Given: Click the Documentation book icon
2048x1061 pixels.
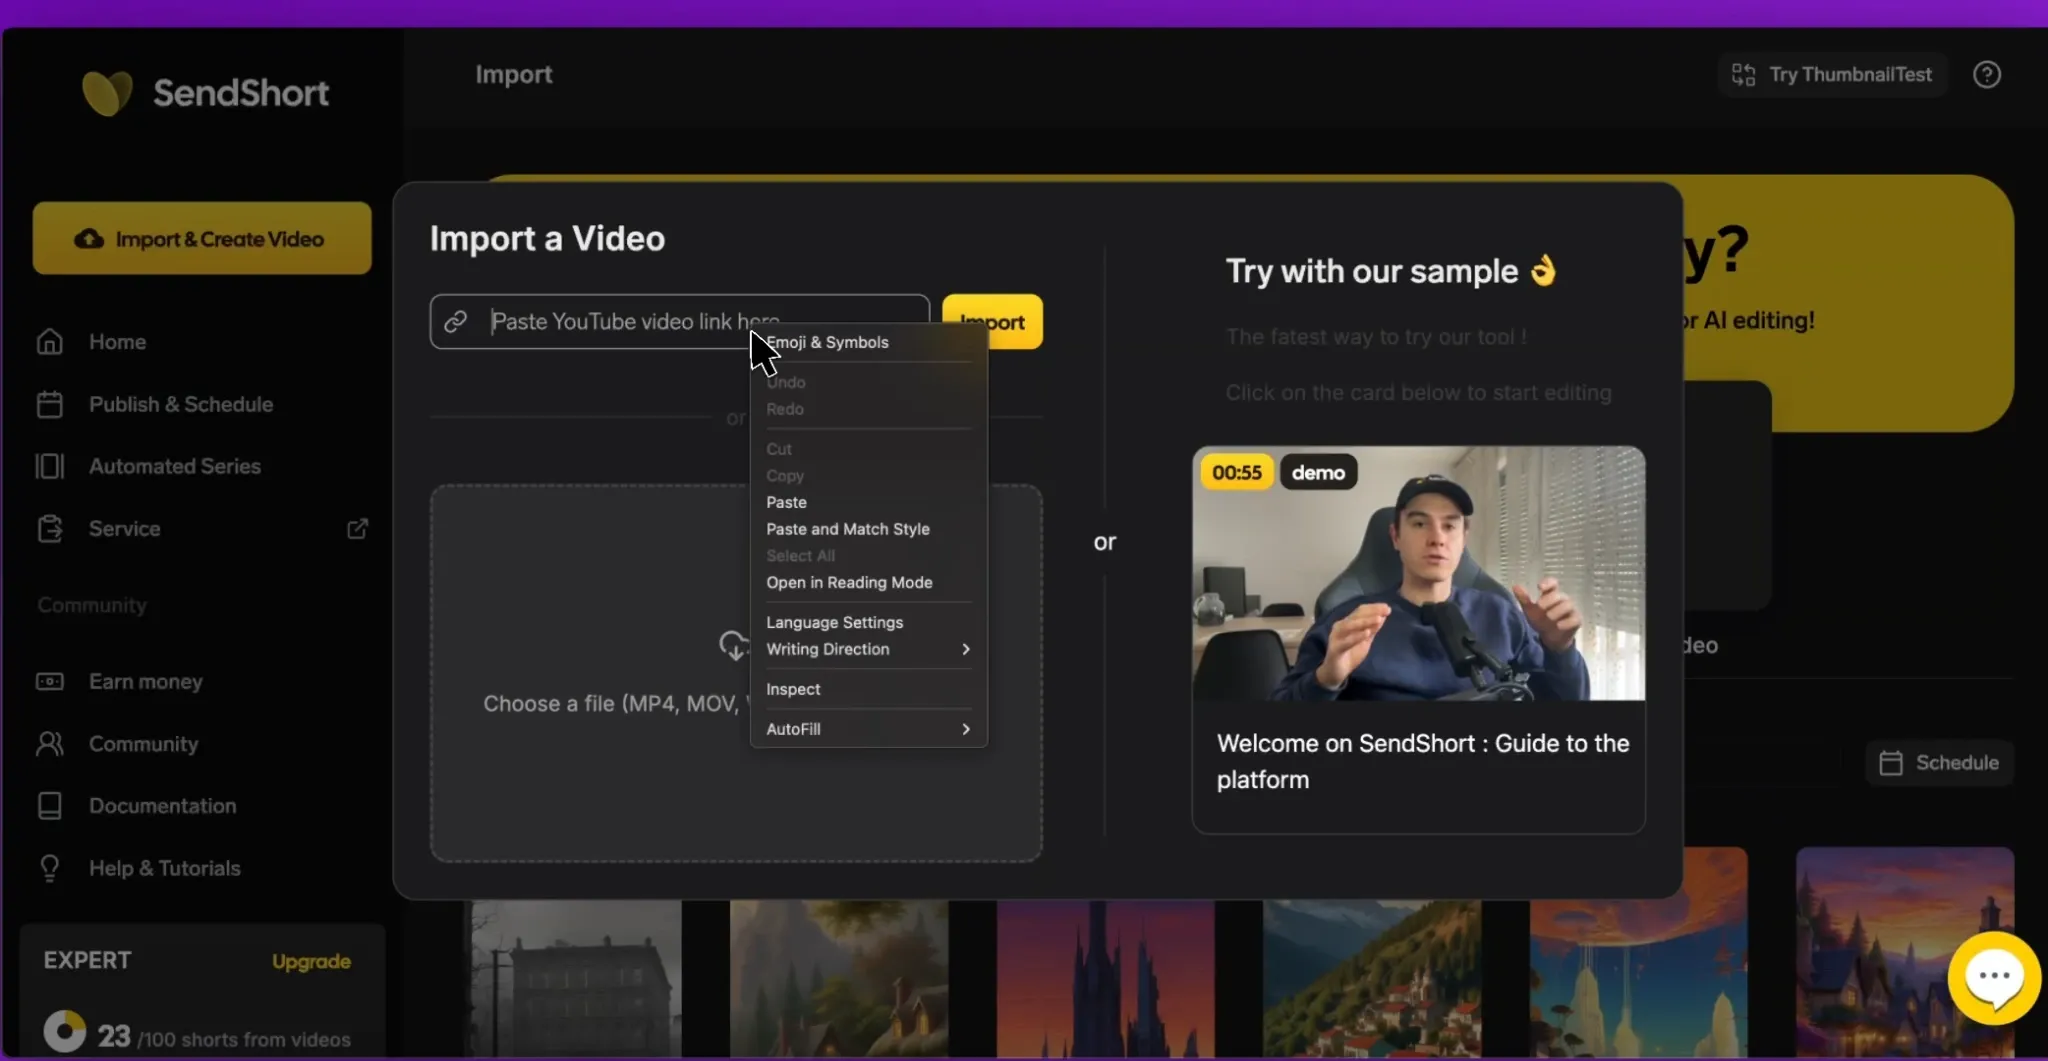Looking at the screenshot, I should pyautogui.click(x=49, y=806).
